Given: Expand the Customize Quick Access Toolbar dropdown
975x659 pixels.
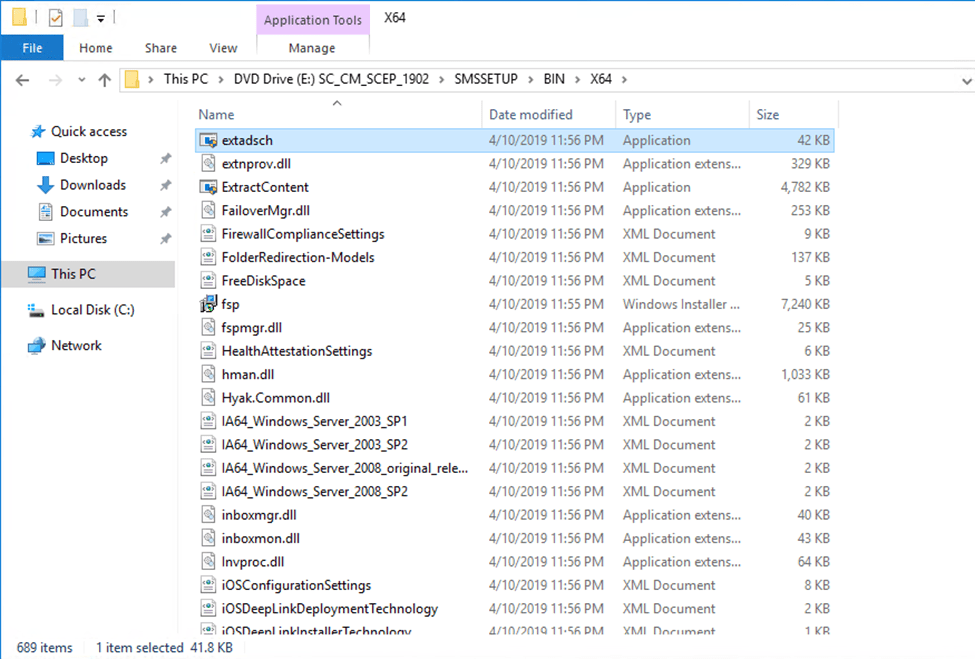Looking at the screenshot, I should [x=101, y=18].
